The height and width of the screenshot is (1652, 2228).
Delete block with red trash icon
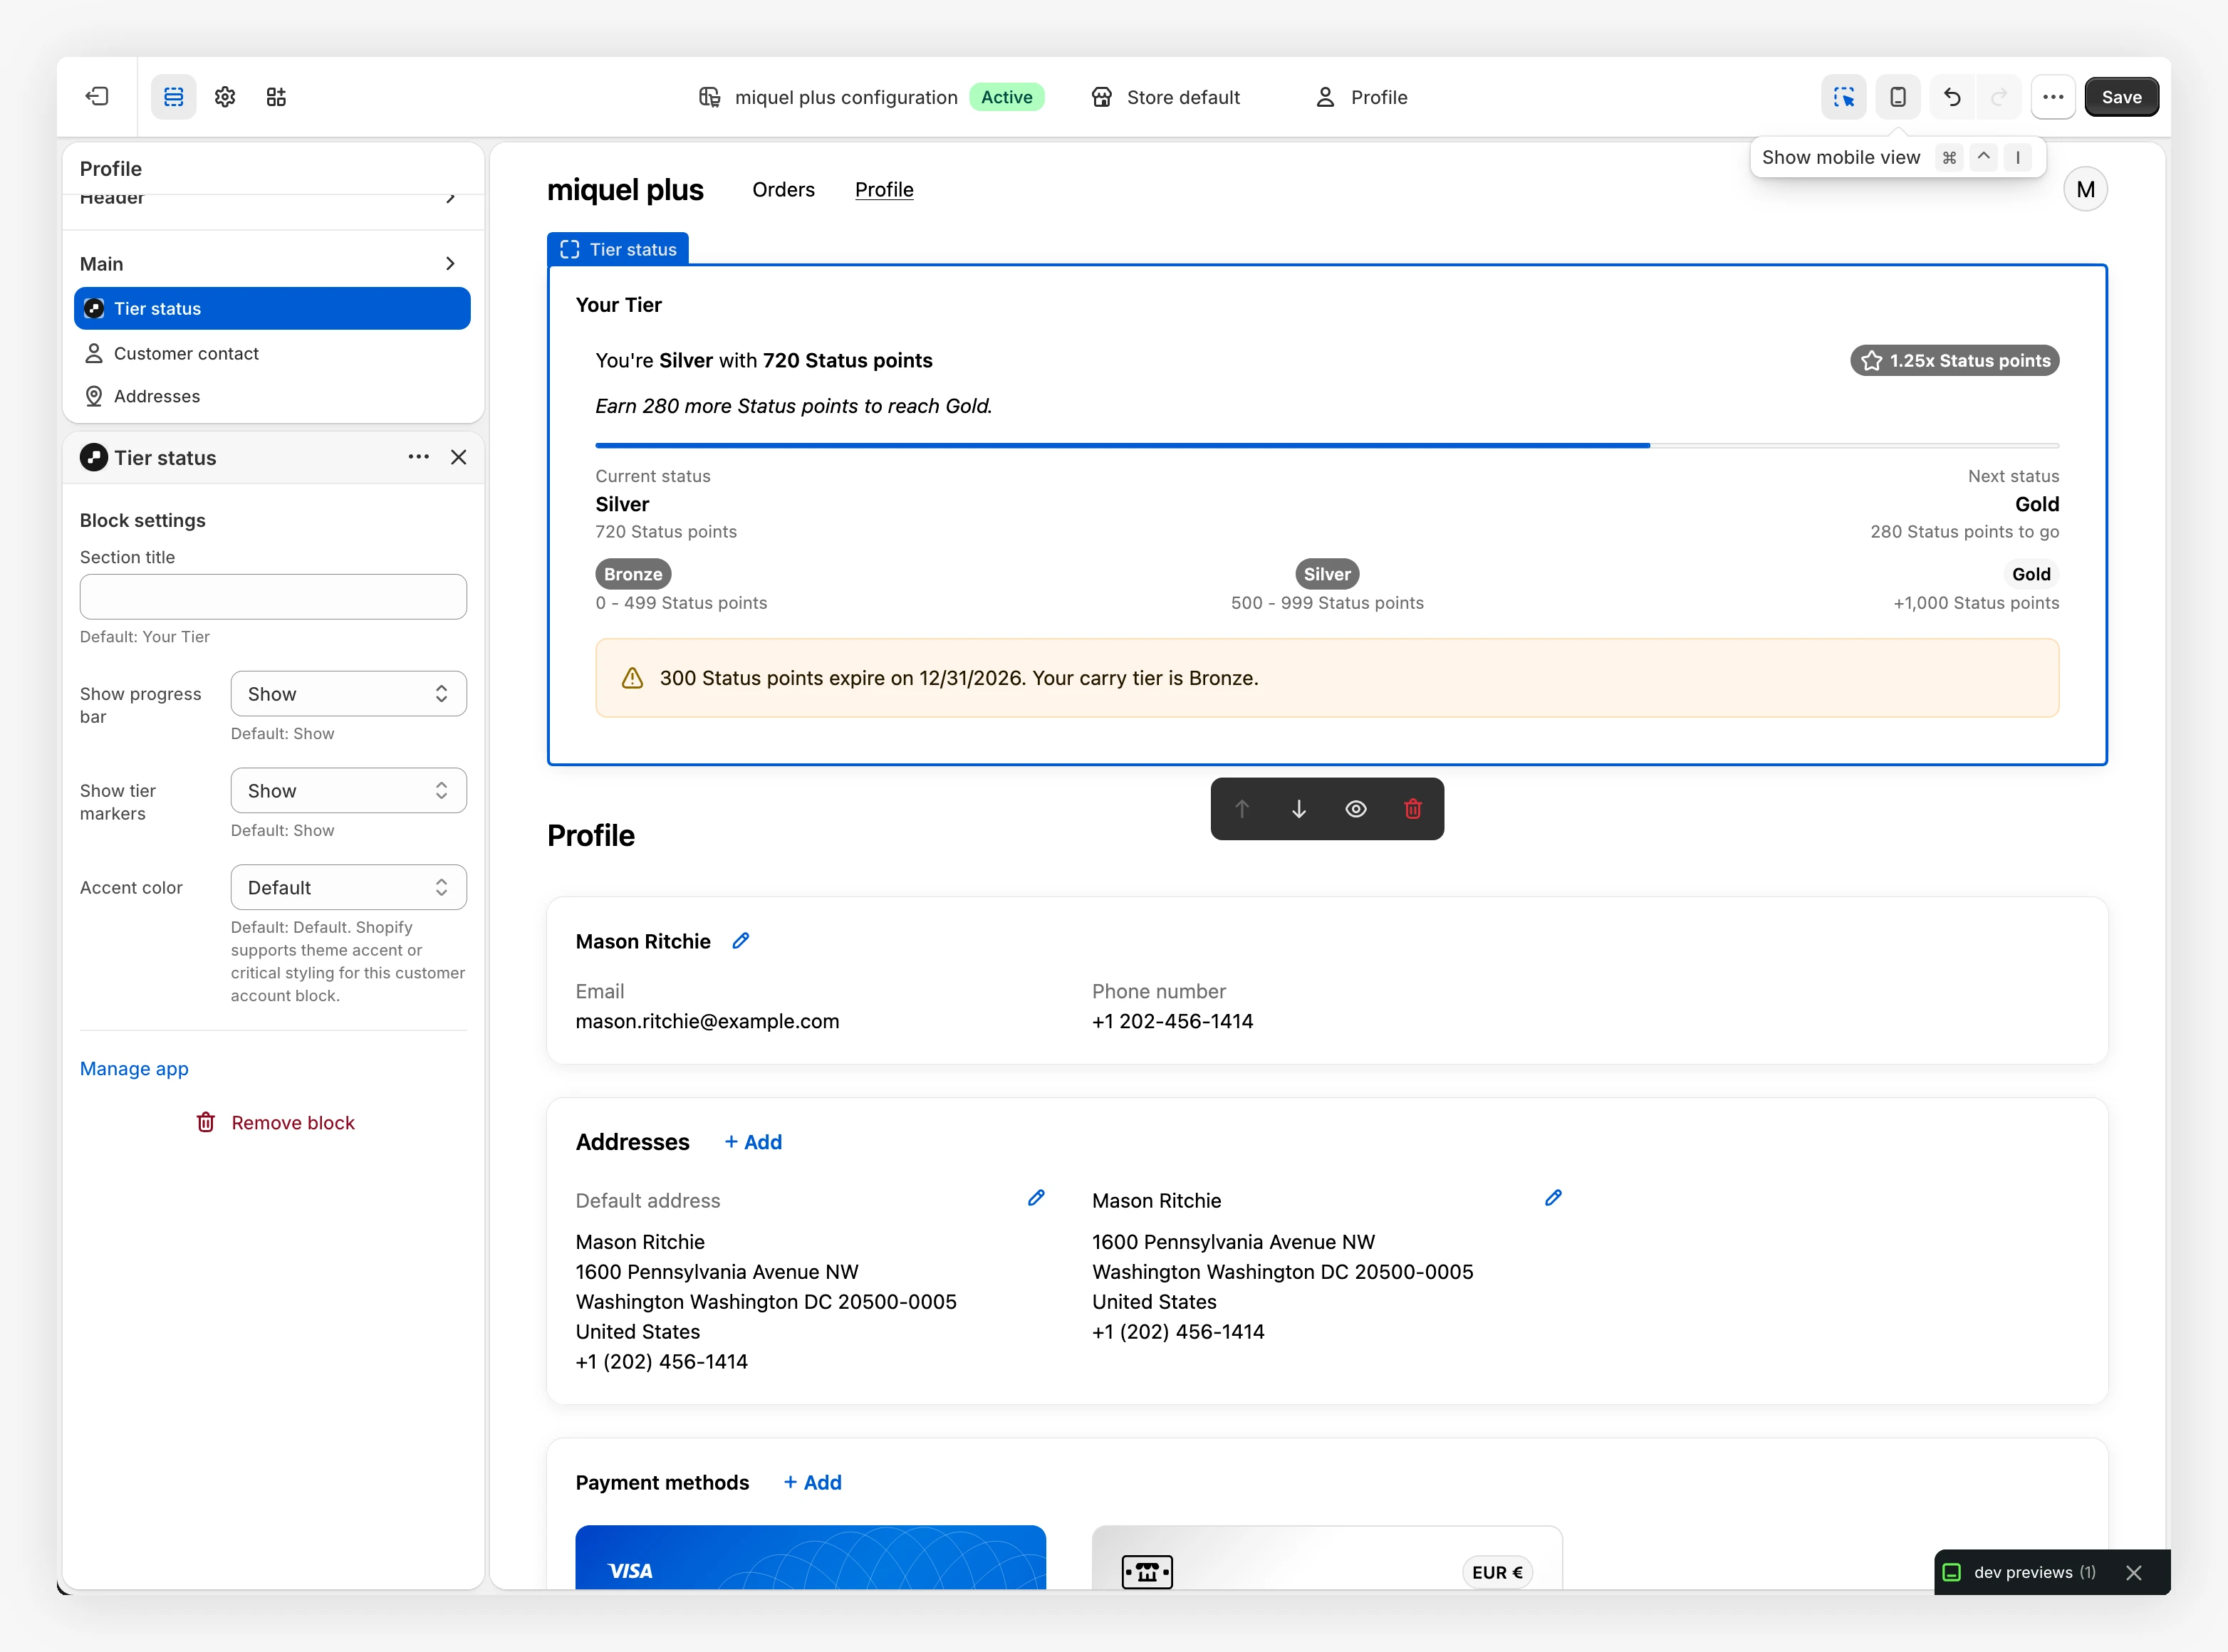(1413, 809)
